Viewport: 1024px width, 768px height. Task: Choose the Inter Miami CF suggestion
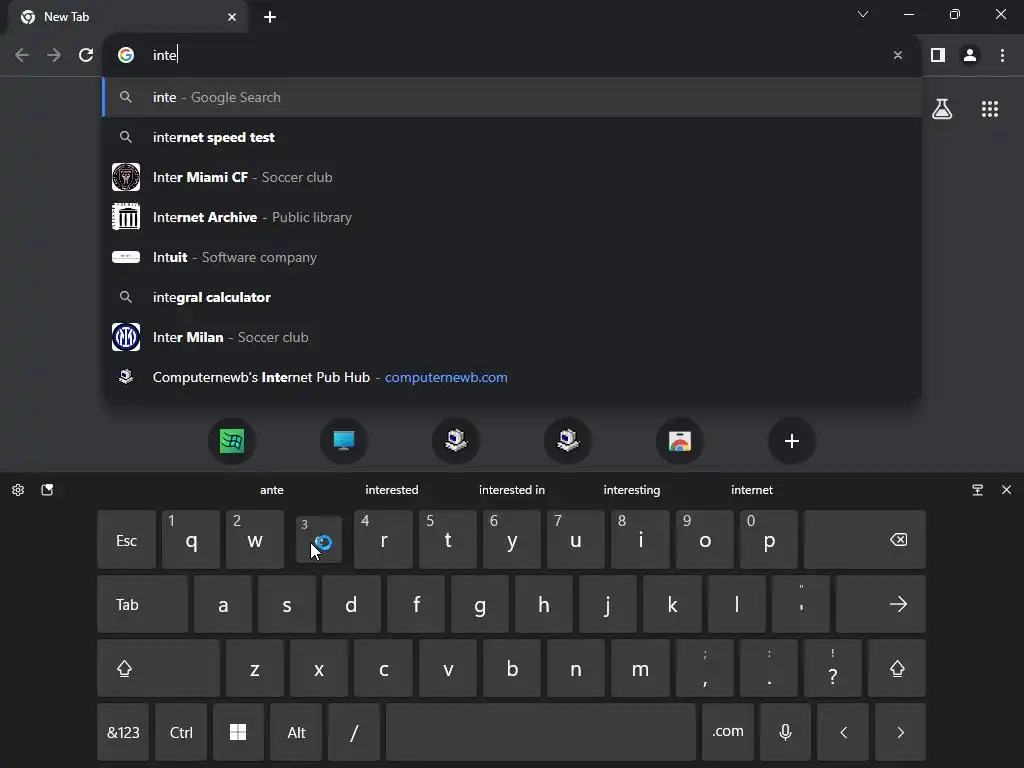[x=512, y=177]
